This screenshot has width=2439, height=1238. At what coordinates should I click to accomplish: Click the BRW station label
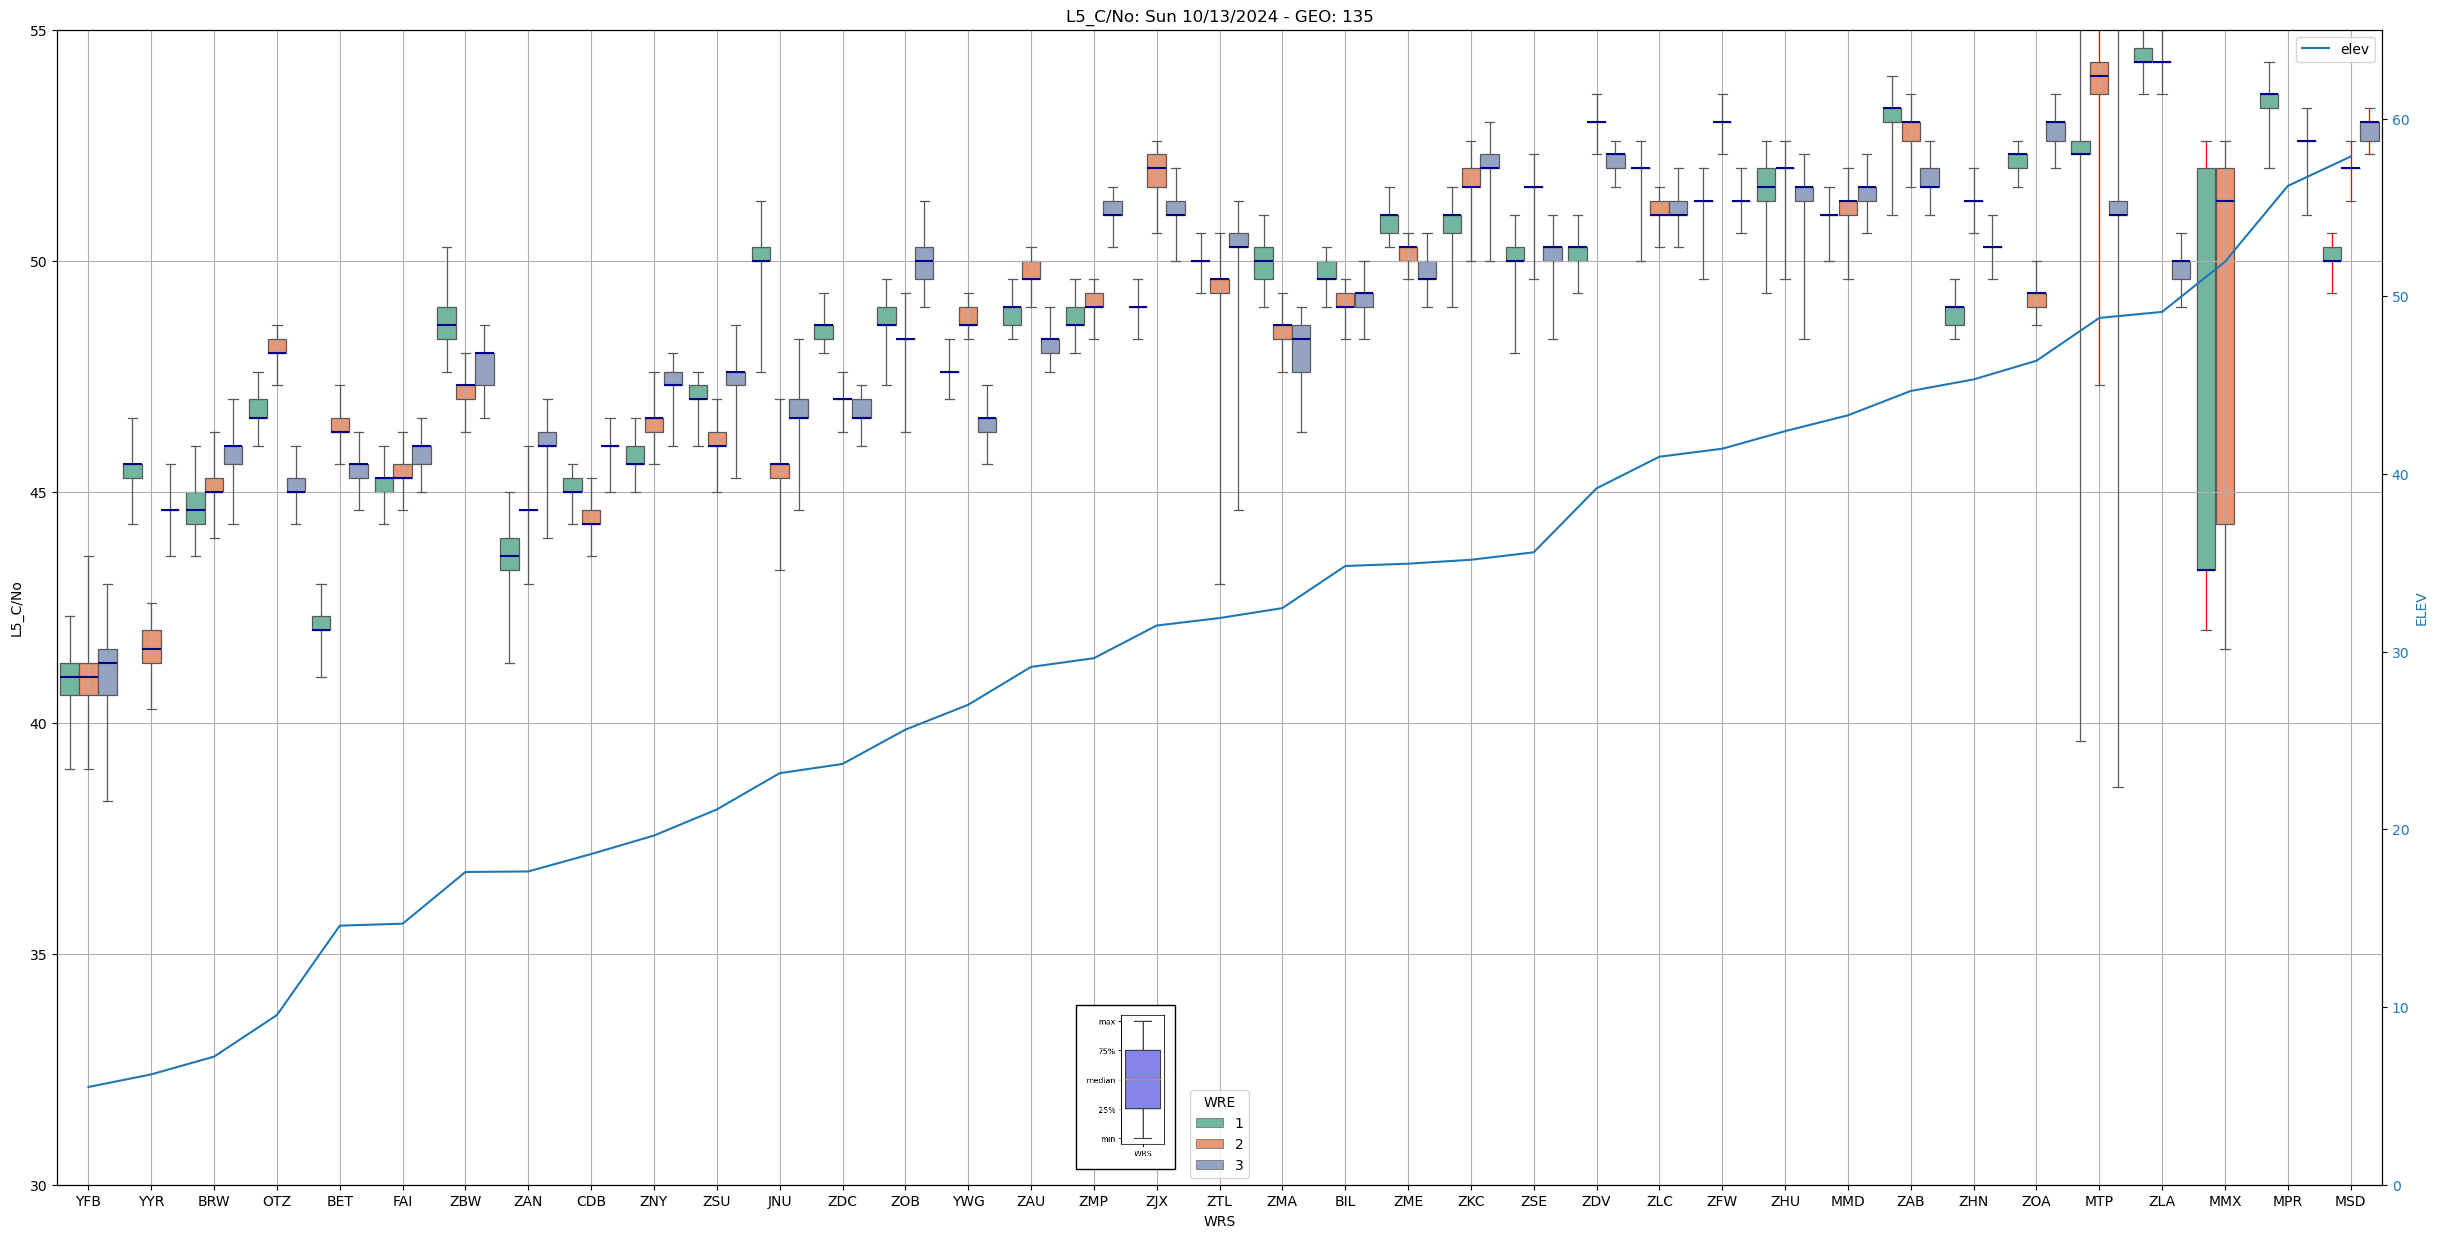214,1201
